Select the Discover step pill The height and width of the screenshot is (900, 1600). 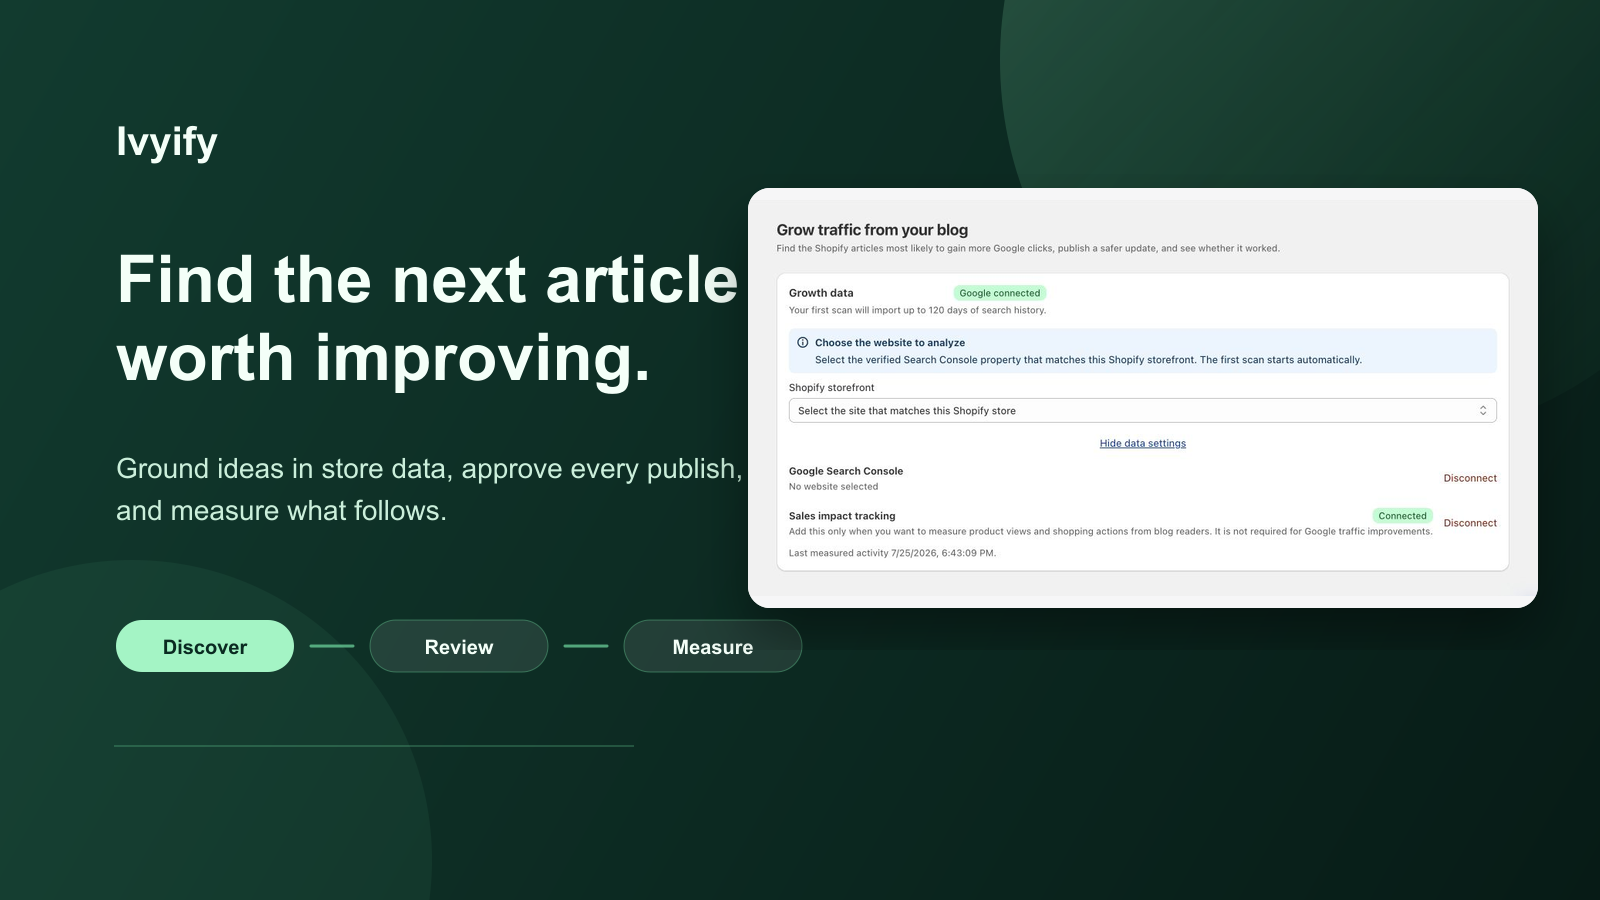205,646
